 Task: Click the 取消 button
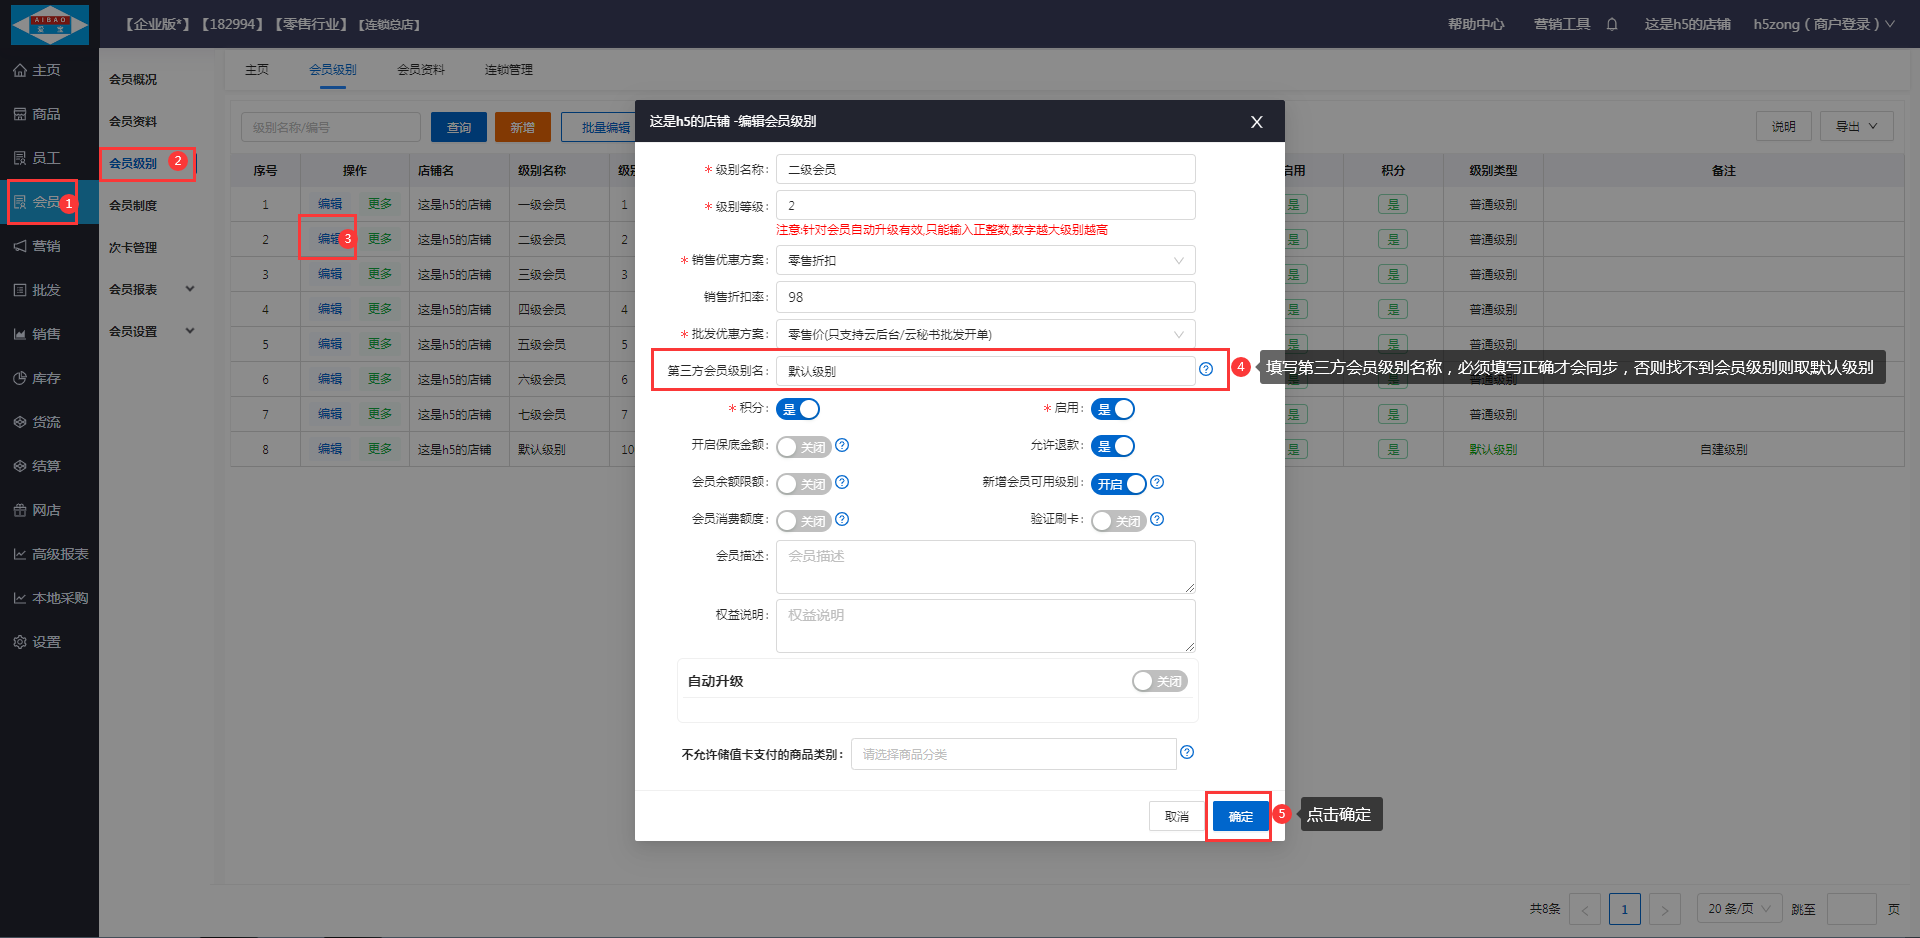[x=1176, y=816]
